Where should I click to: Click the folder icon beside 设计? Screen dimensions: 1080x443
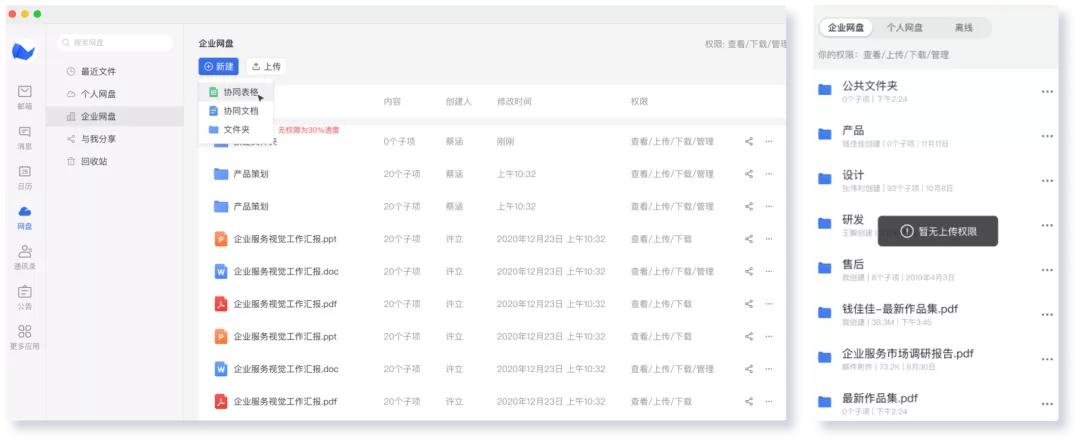pyautogui.click(x=824, y=179)
